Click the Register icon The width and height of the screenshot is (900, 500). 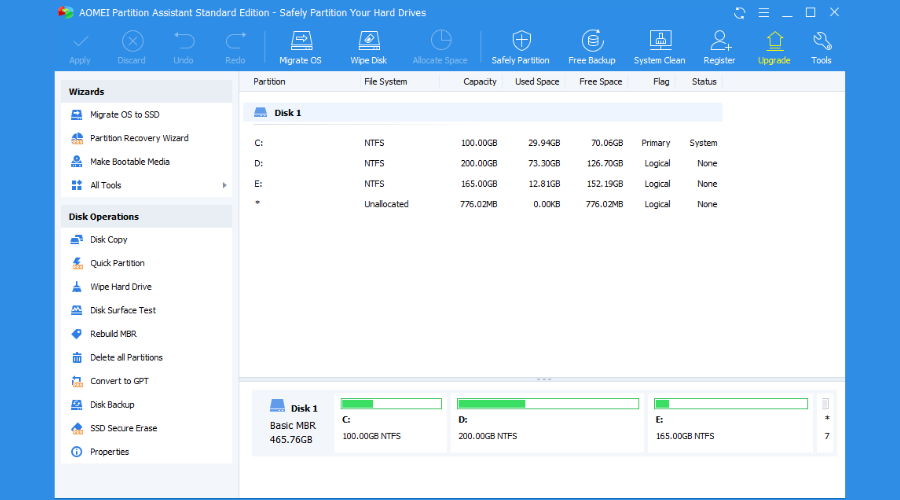click(x=720, y=41)
